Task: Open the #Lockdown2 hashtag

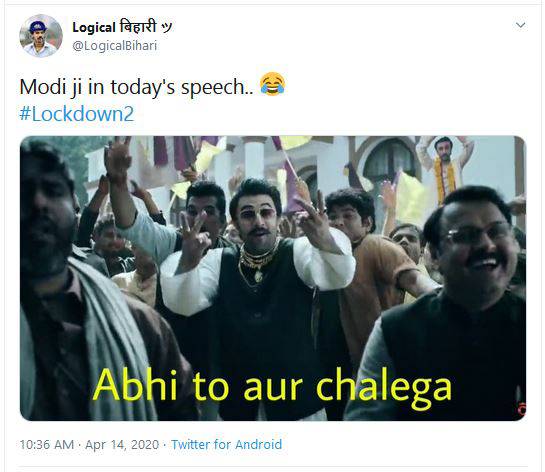Action: (x=76, y=114)
